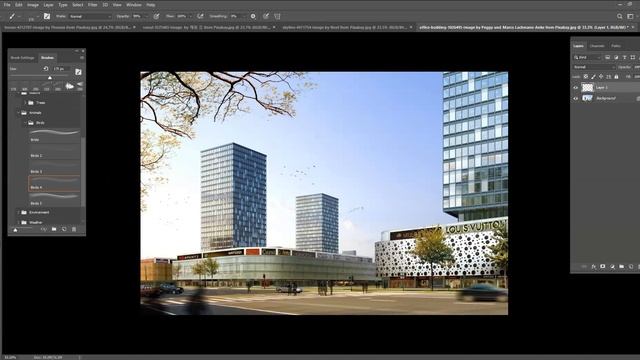
Task: Adjust brush thumbnail size slider at panel bottom
Action: pos(16,230)
